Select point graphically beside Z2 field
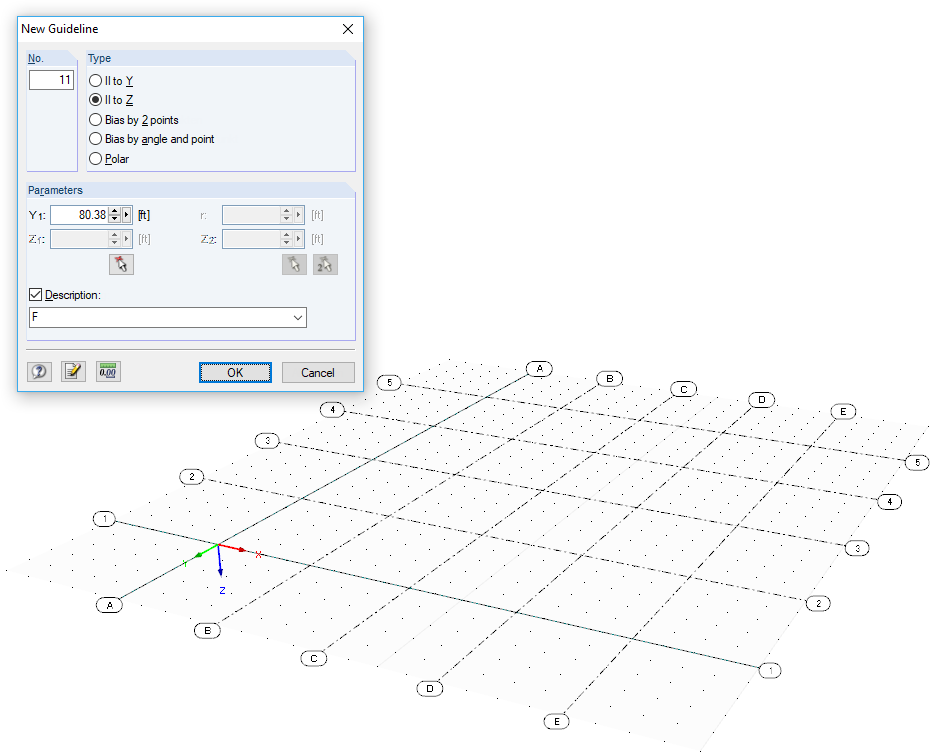The width and height of the screenshot is (930, 752). [x=294, y=264]
